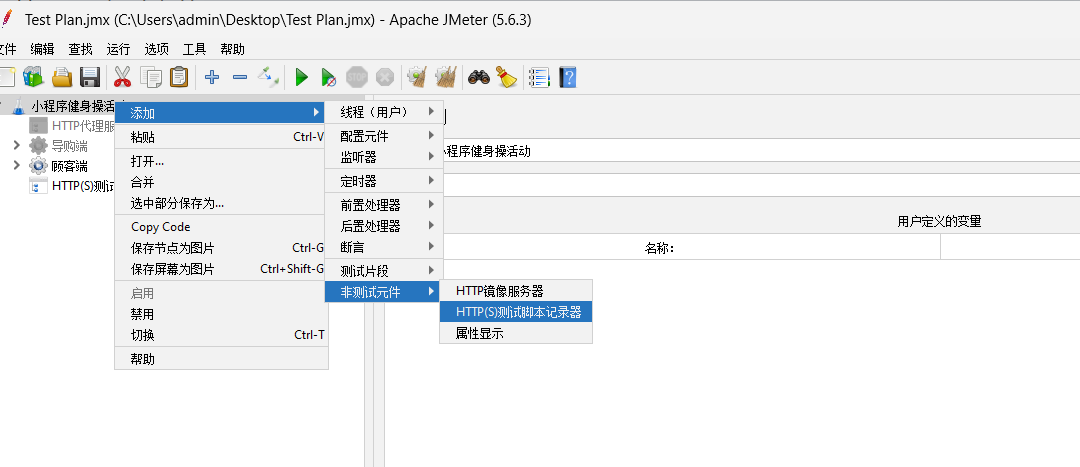Click 粘贴 in the context menu
Viewport: 1080px width, 467px height.
220,137
